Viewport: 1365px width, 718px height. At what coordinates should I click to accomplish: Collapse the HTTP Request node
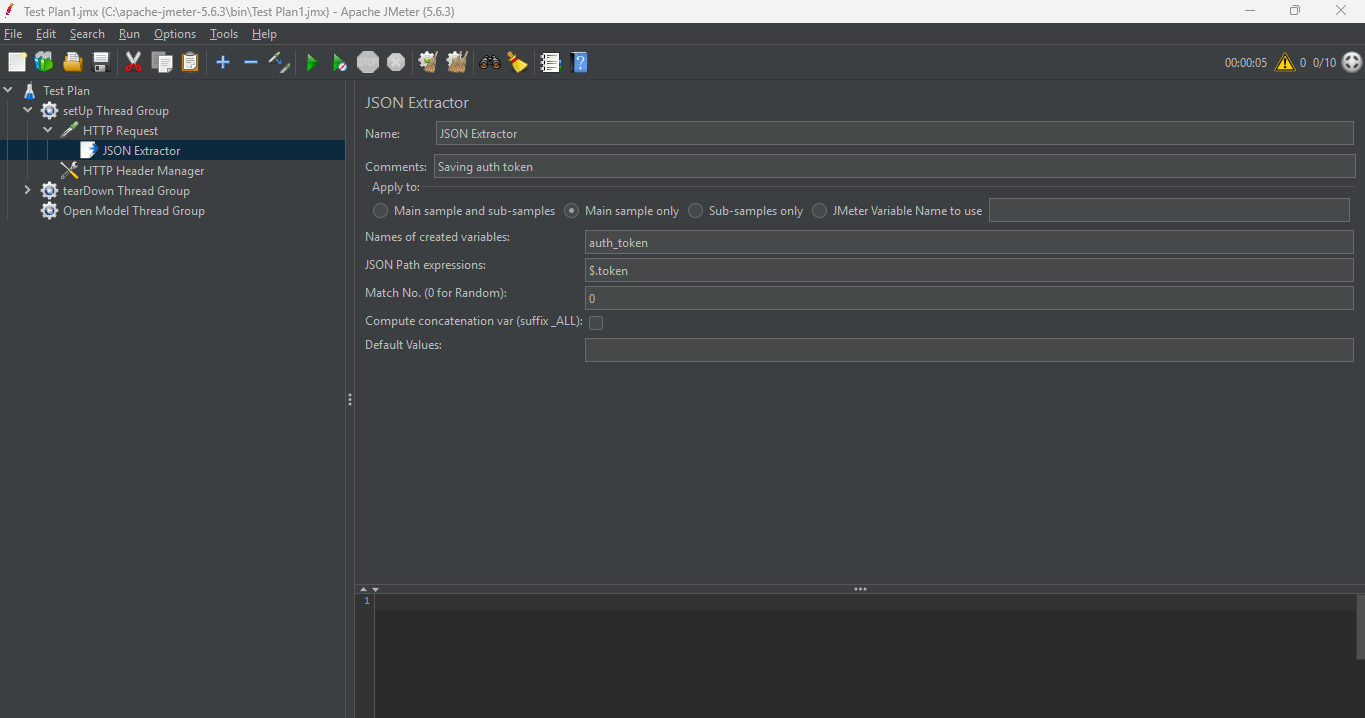tap(48, 130)
